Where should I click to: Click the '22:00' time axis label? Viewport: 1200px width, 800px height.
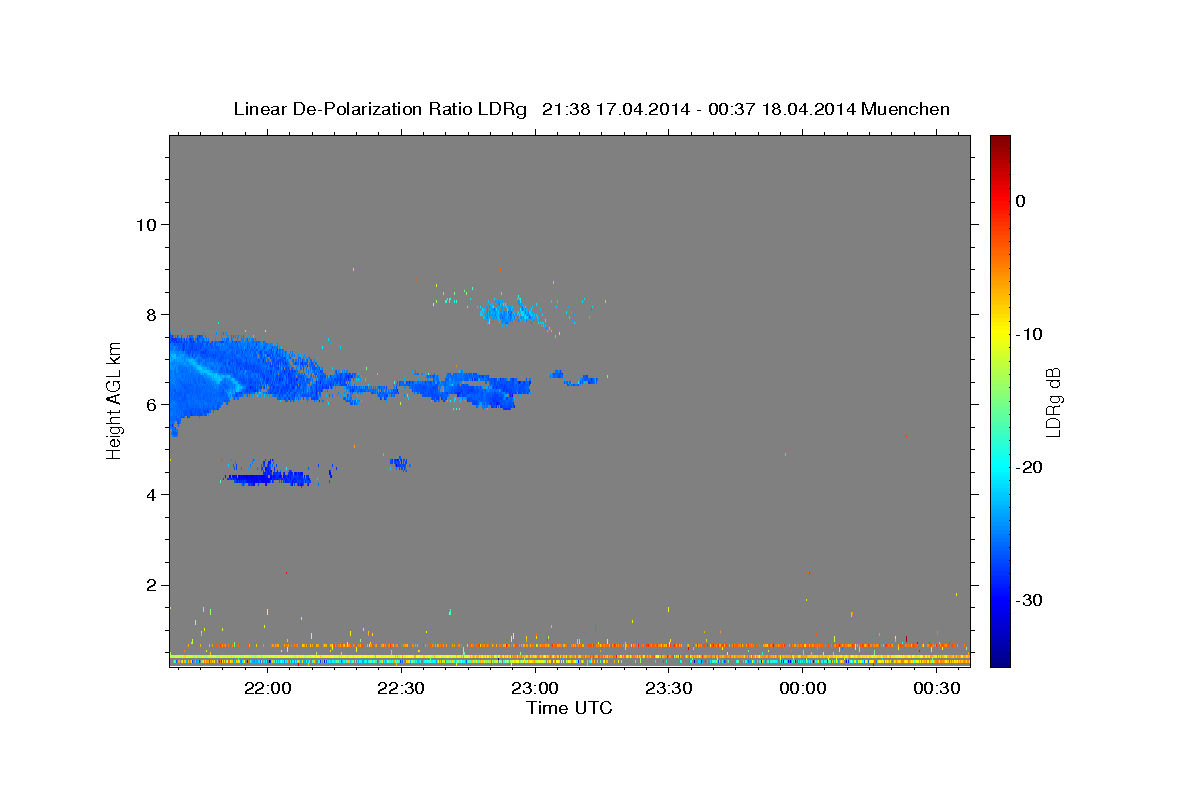point(267,689)
